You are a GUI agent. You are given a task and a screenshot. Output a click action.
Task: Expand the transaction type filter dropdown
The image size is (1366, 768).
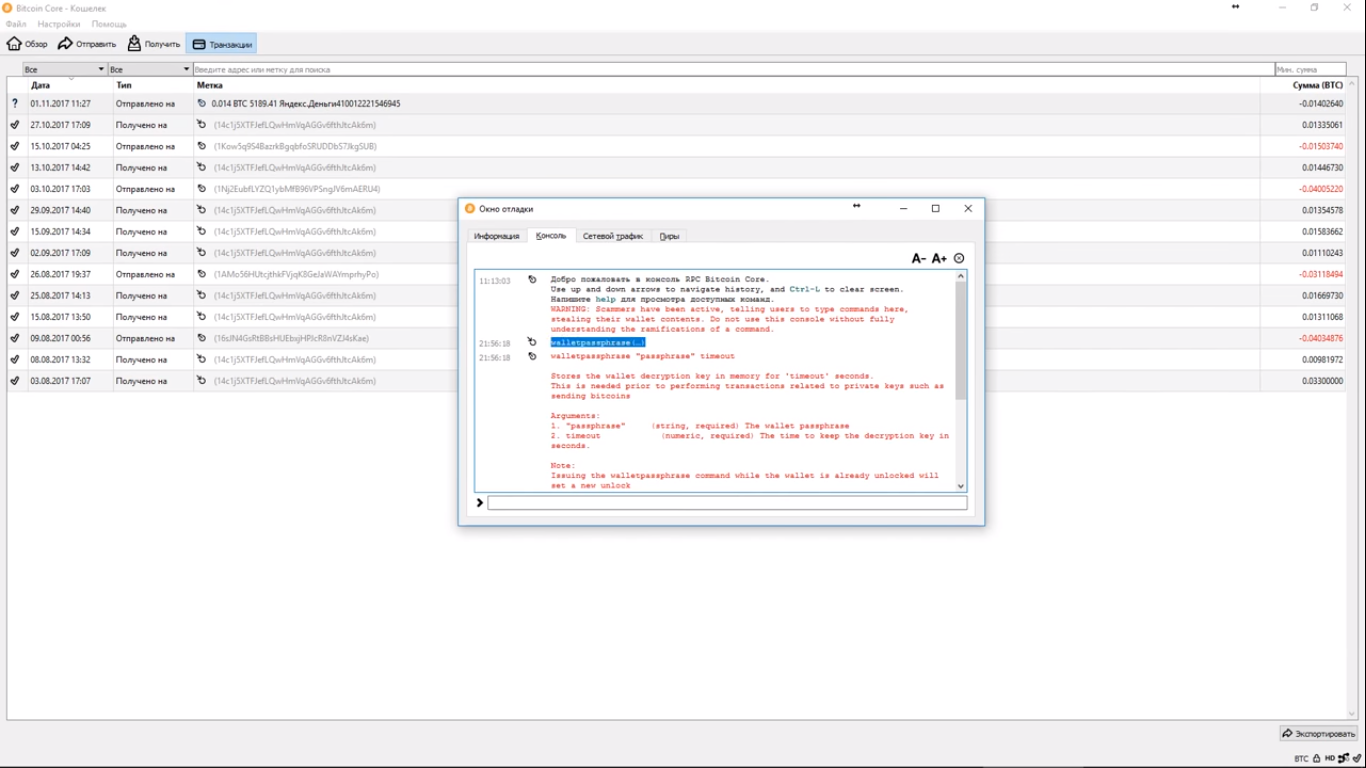tap(149, 69)
